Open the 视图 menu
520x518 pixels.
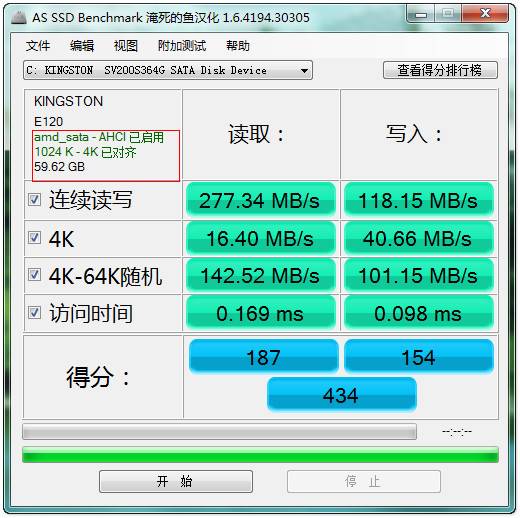pos(126,46)
